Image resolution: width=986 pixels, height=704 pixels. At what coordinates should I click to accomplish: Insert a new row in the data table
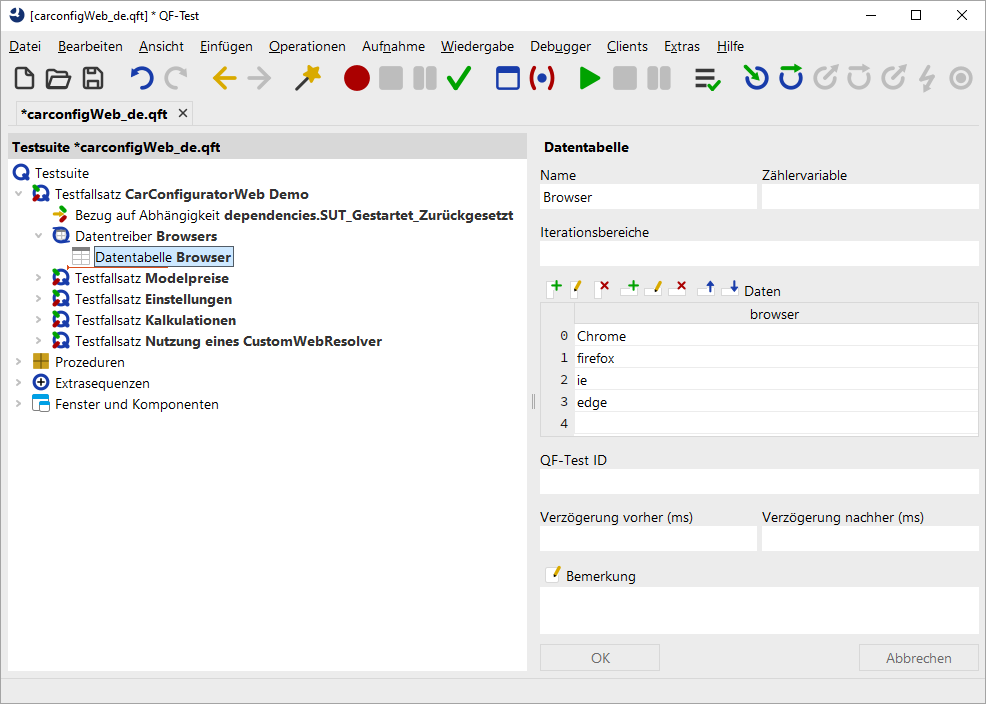click(x=629, y=288)
